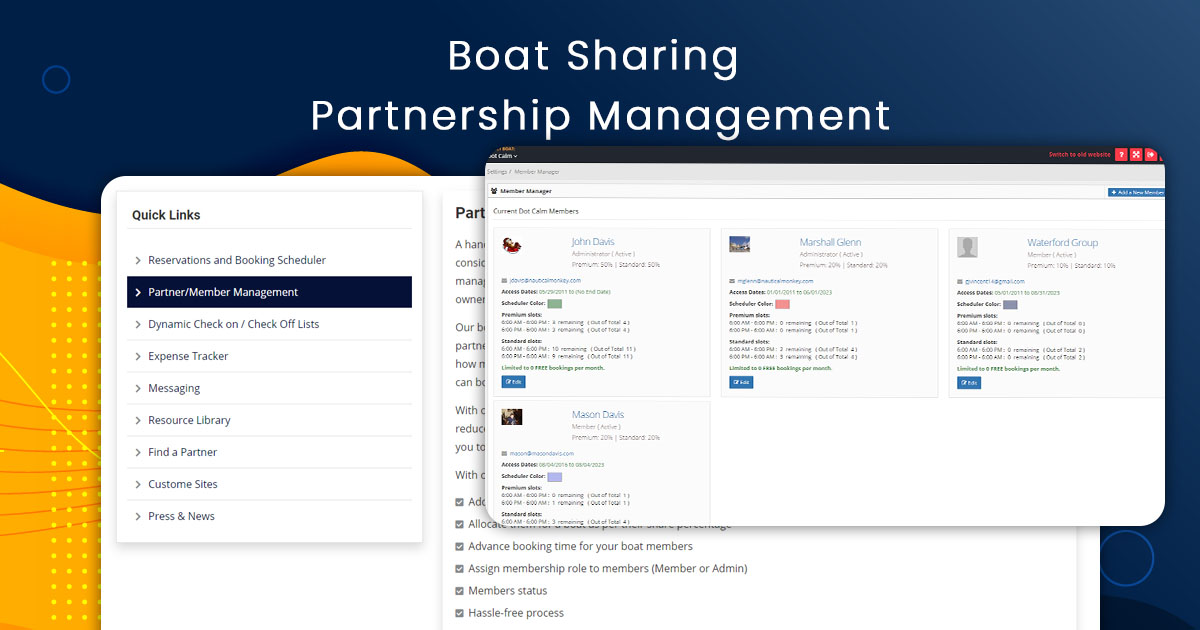
Task: Click the logout icon at top right
Action: click(1151, 153)
